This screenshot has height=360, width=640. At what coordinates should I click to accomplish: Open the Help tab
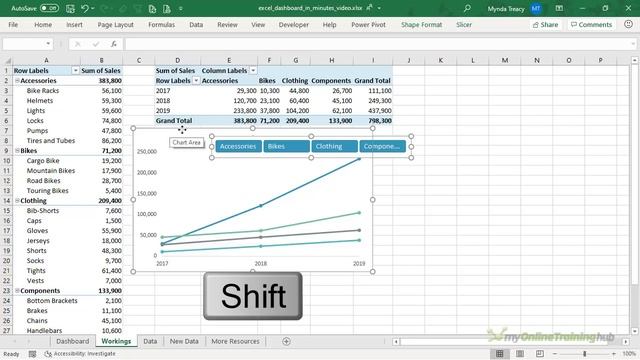(329, 24)
